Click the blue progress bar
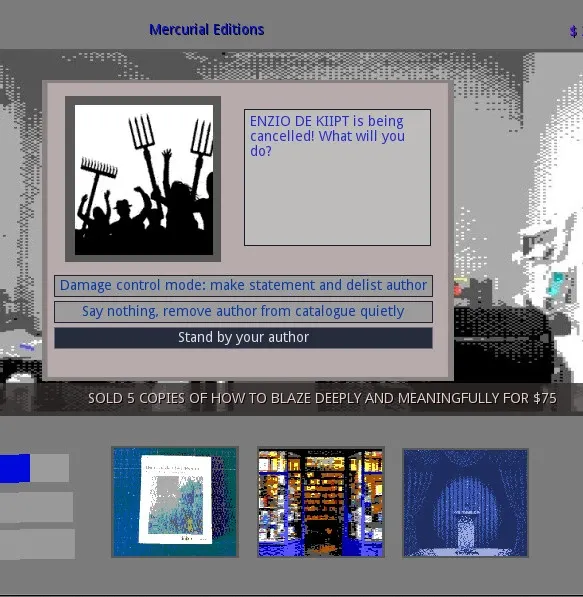This screenshot has width=583, height=597. click(x=34, y=468)
